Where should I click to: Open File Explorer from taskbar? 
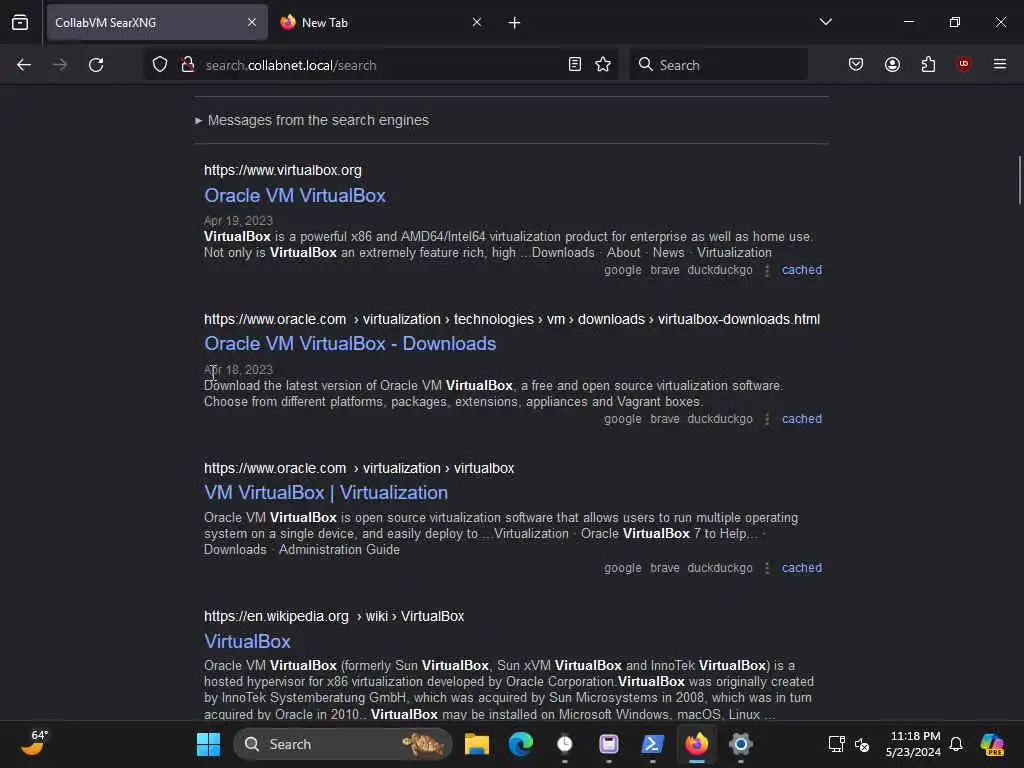tap(477, 744)
